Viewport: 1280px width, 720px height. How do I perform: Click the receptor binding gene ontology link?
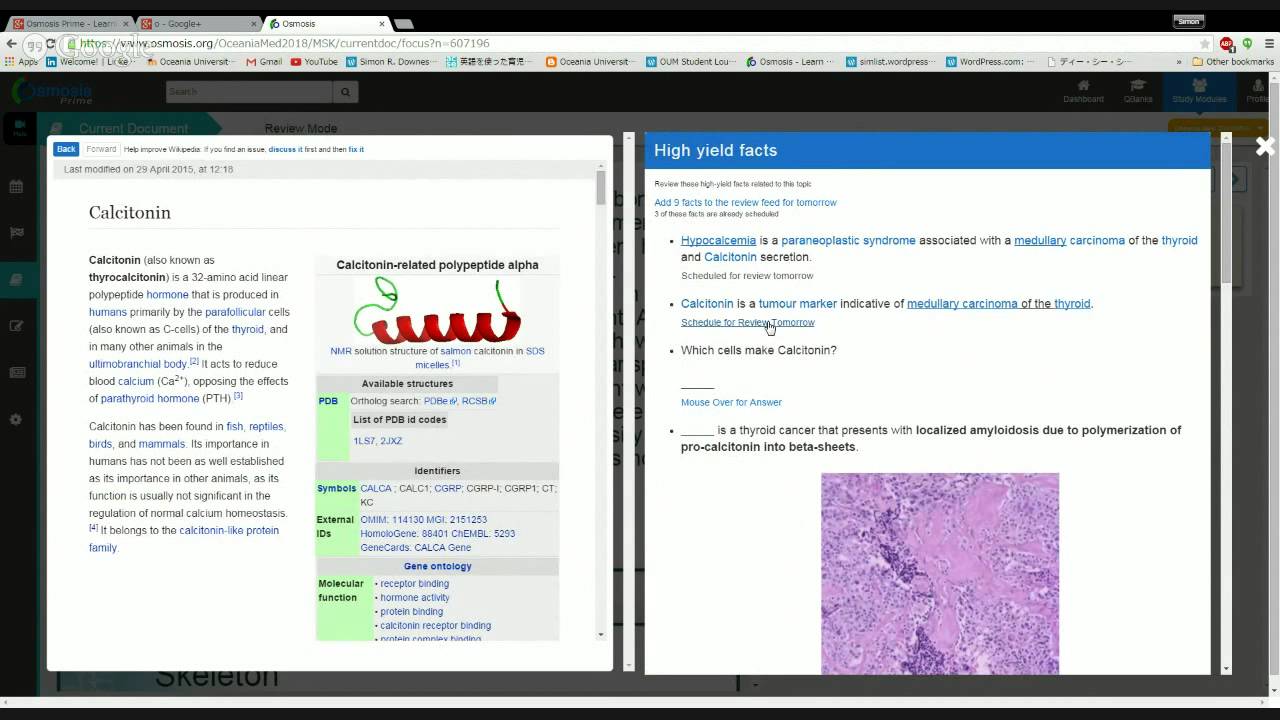pos(414,583)
